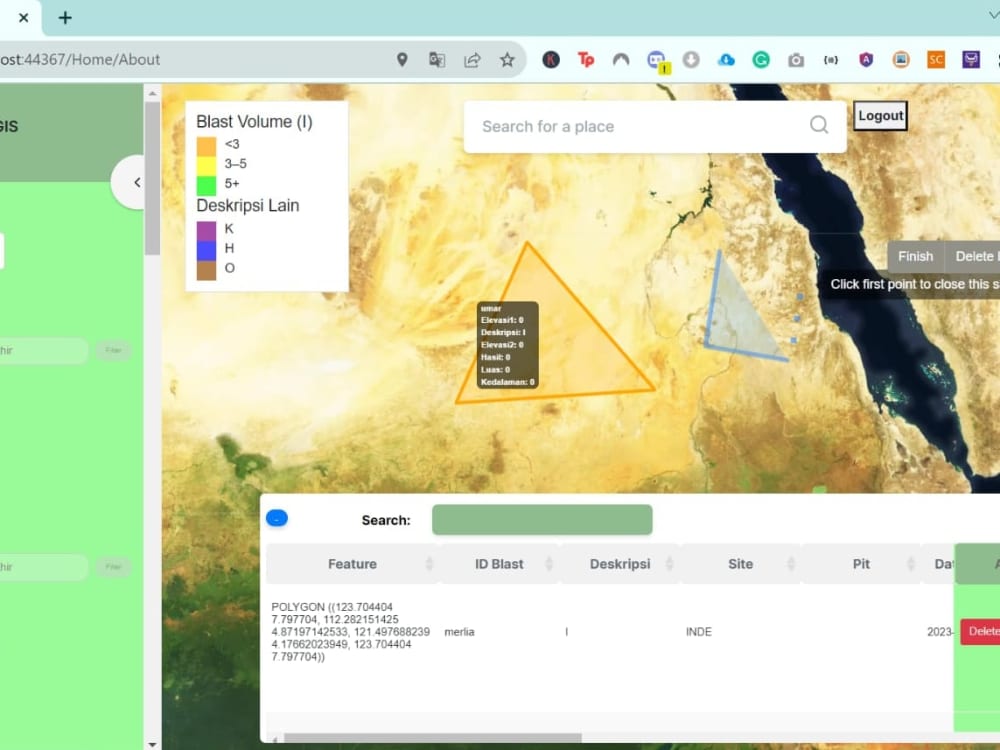Image resolution: width=1000 pixels, height=750 pixels.
Task: Close the current browser tab
Action: coord(24,18)
